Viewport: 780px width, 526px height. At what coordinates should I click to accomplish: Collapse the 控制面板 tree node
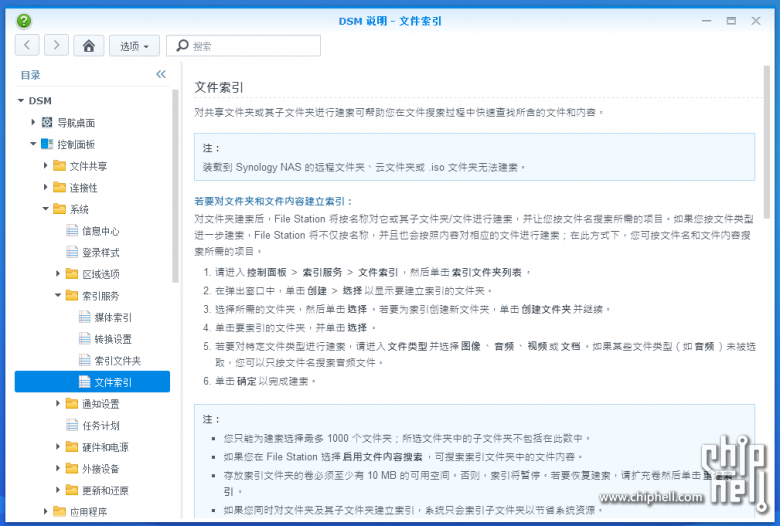(x=33, y=144)
